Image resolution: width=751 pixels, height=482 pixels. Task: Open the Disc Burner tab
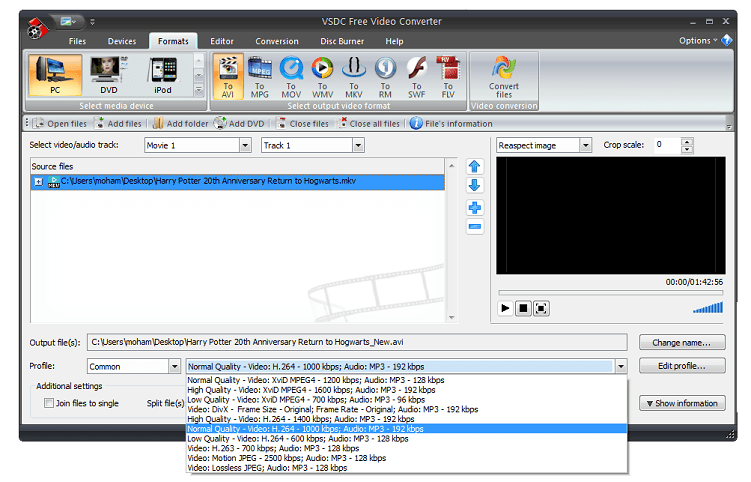click(x=342, y=41)
